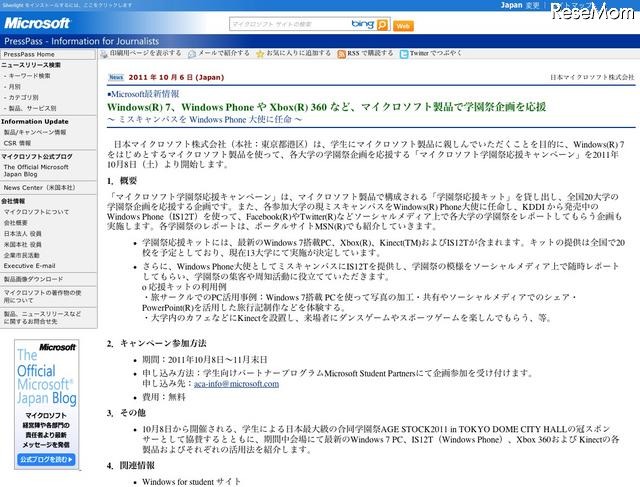Open The Official Microsoft Japan Blog sidebar link
The width and height of the screenshot is (640, 487).
[x=36, y=171]
